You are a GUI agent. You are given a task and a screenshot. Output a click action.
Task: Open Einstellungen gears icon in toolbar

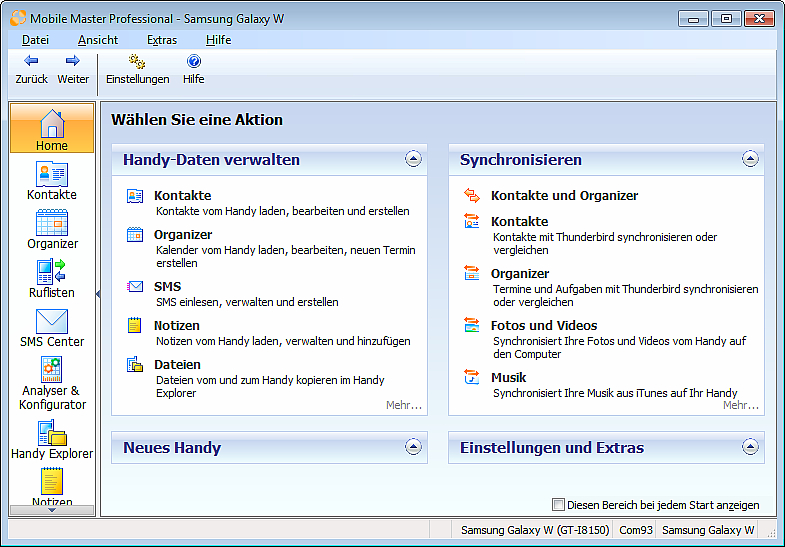click(137, 62)
